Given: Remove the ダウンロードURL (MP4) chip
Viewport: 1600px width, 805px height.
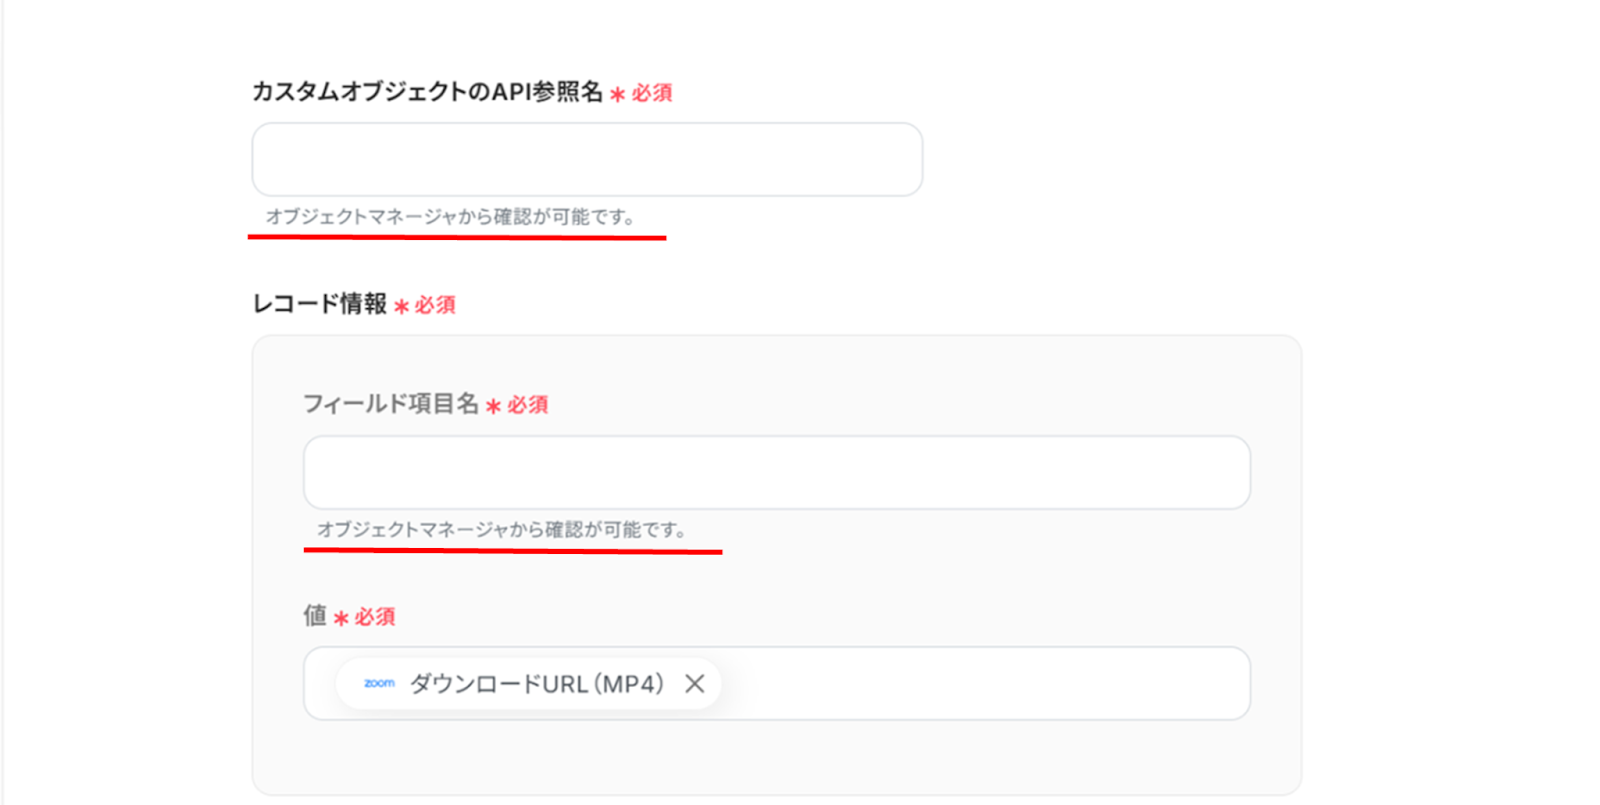Looking at the screenshot, I should 695,683.
